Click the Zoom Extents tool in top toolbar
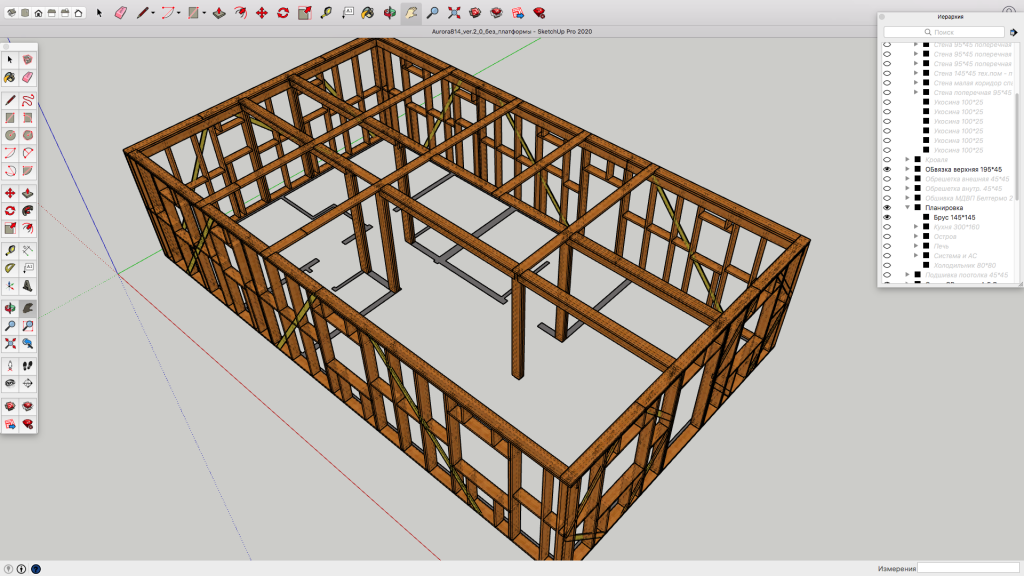Screen dimensions: 1024x576 click(x=454, y=13)
